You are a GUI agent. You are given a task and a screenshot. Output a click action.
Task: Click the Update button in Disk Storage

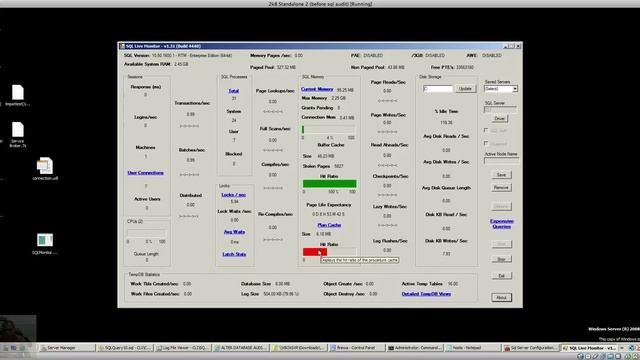click(465, 89)
